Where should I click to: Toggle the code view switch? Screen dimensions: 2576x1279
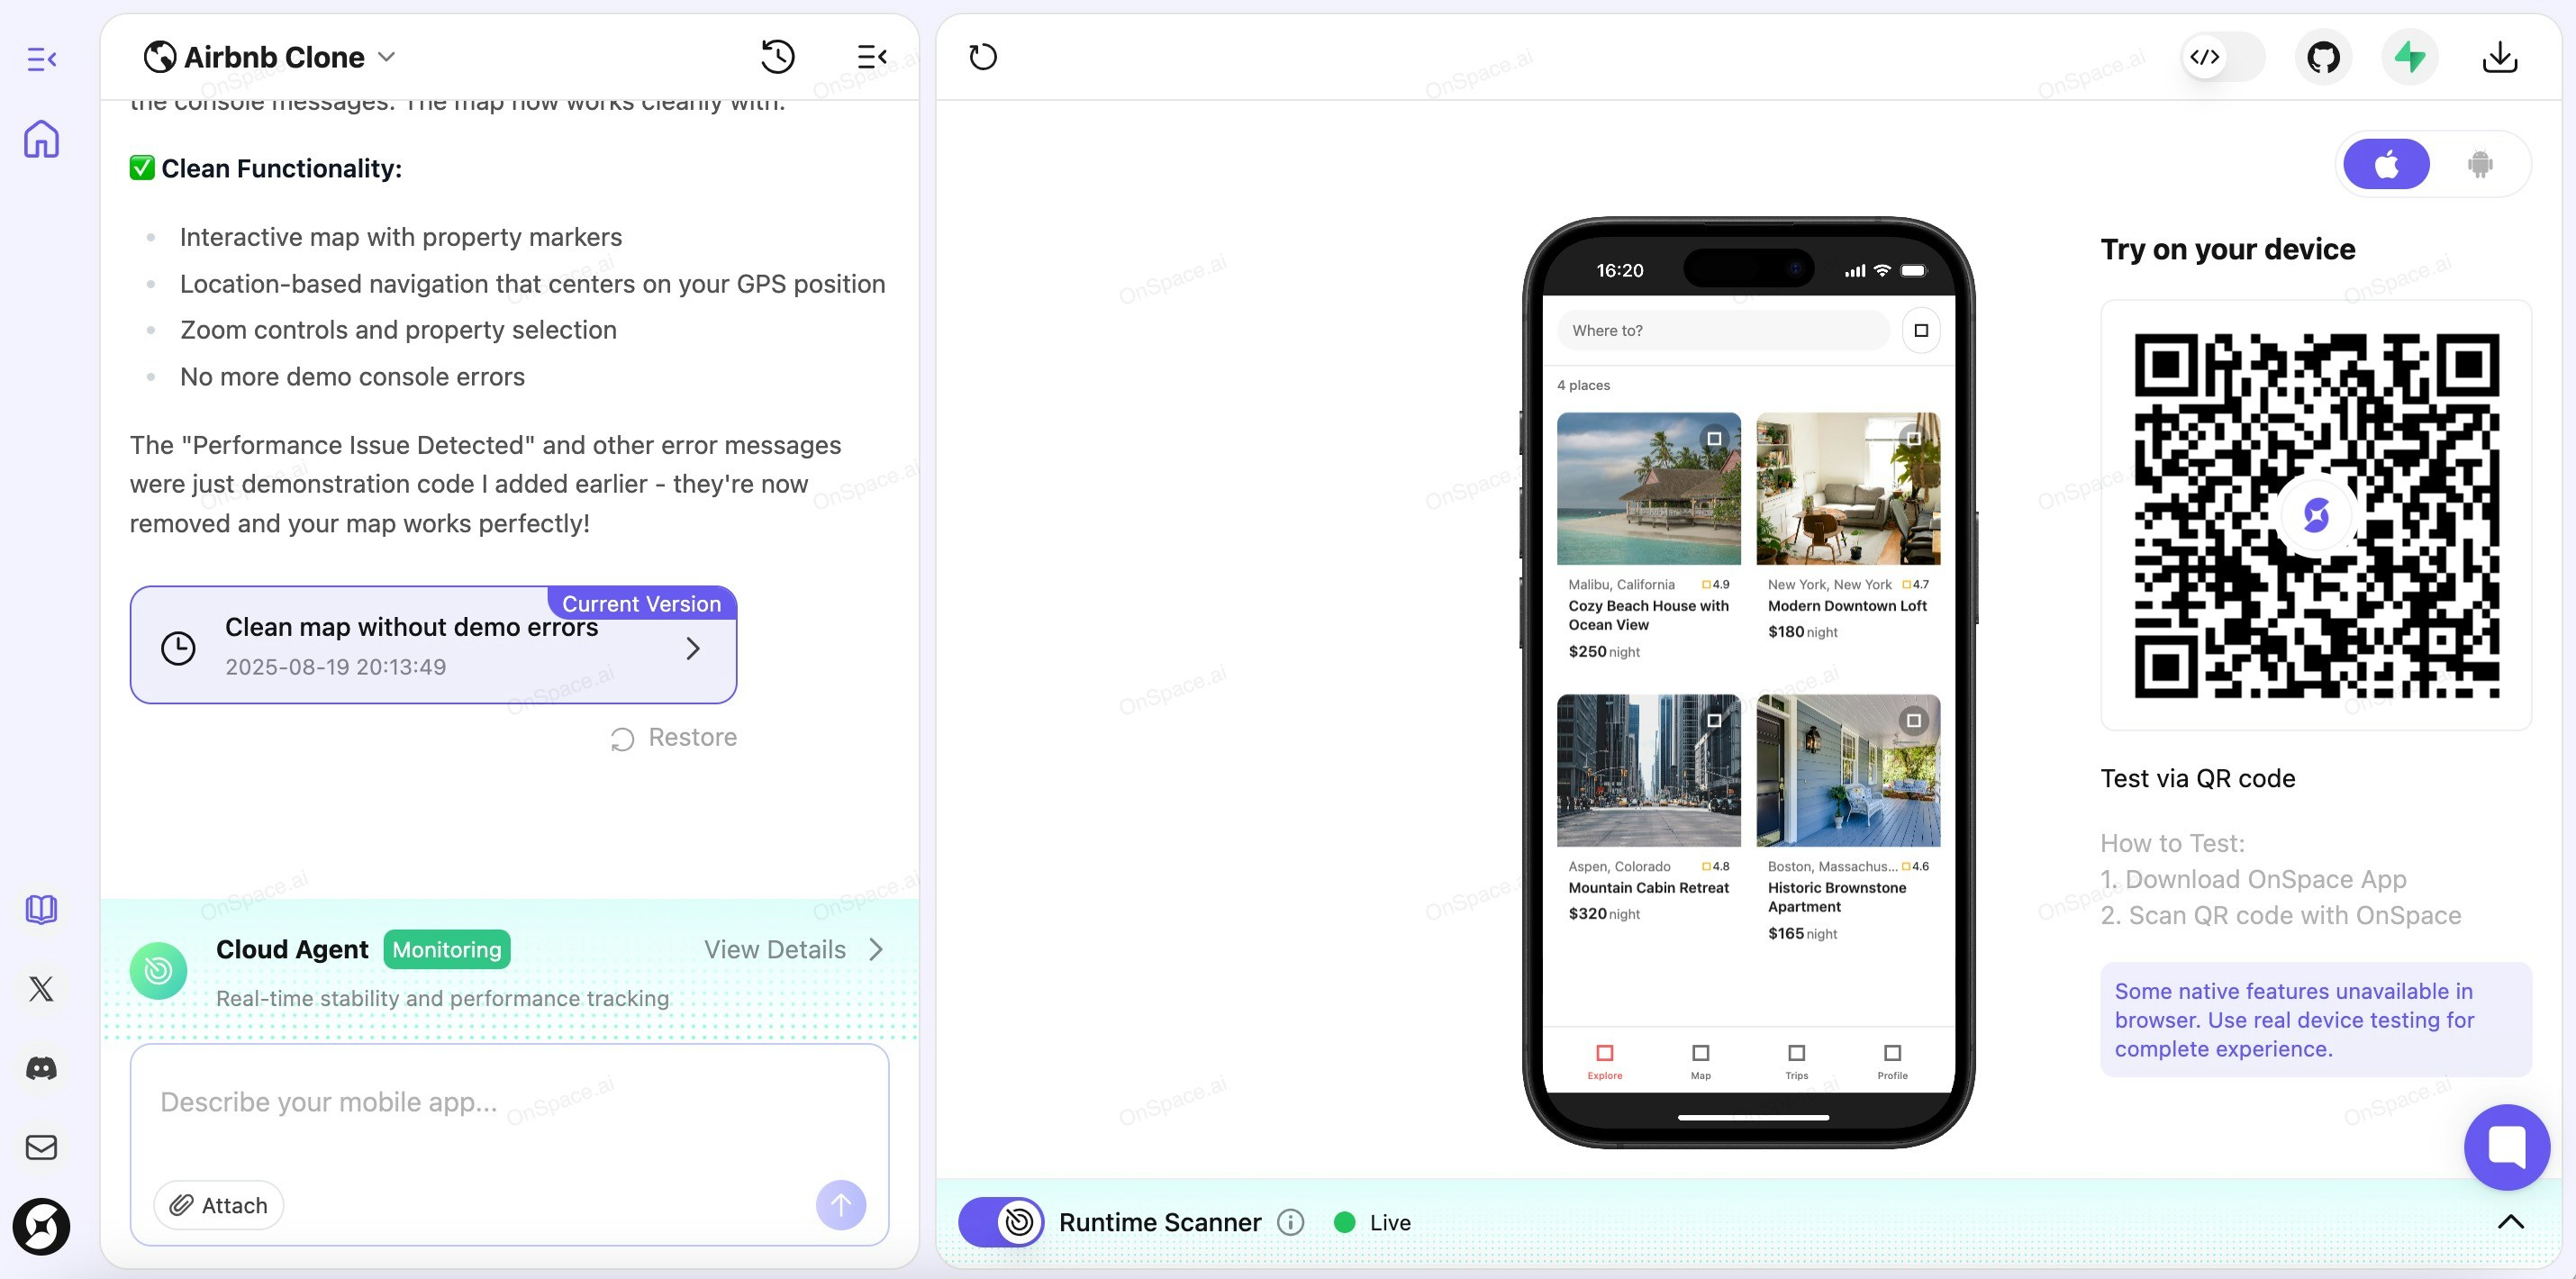point(2221,57)
